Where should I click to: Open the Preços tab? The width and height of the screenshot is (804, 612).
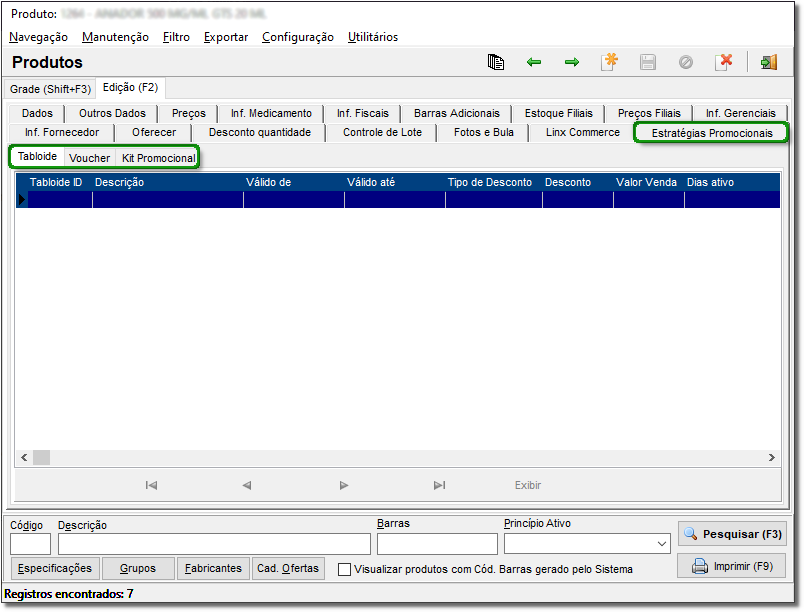tap(189, 113)
